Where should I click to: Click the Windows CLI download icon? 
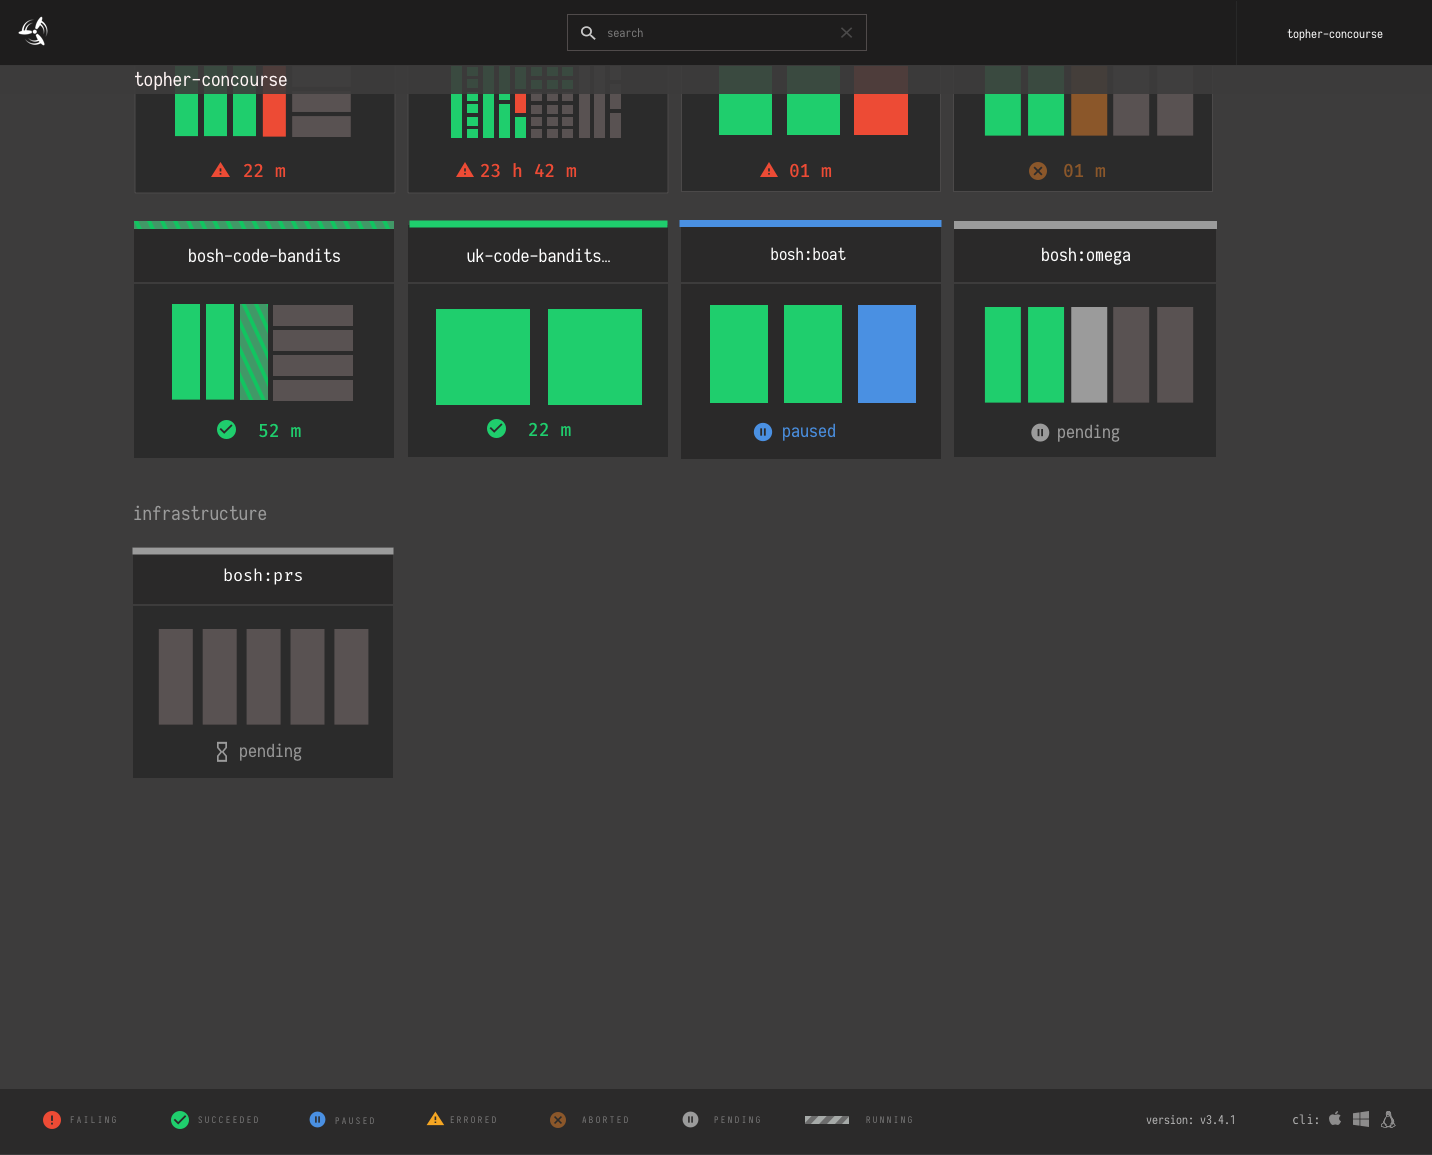(x=1361, y=1120)
